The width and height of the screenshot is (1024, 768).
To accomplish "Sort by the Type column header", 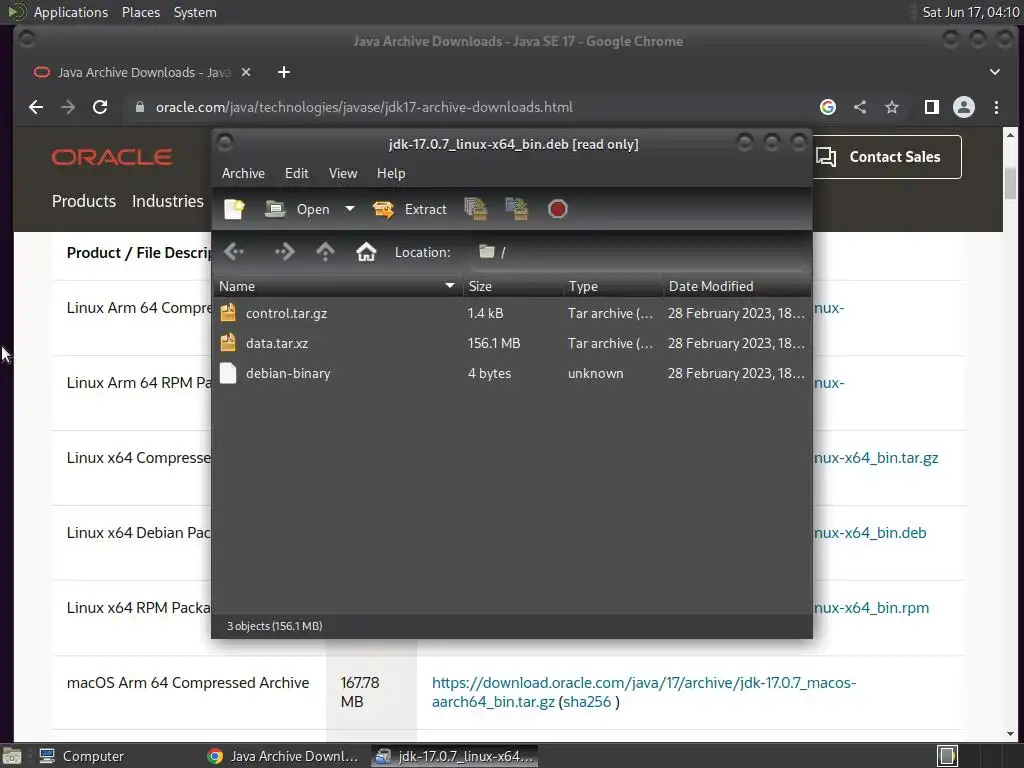I will tap(613, 287).
